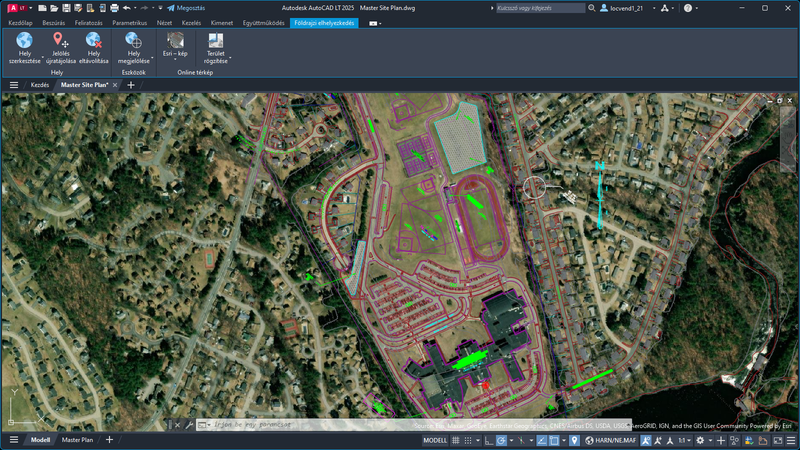This screenshot has height=450, width=800.
Task: Switch to the Master Plan layout tab
Action: pos(77,440)
